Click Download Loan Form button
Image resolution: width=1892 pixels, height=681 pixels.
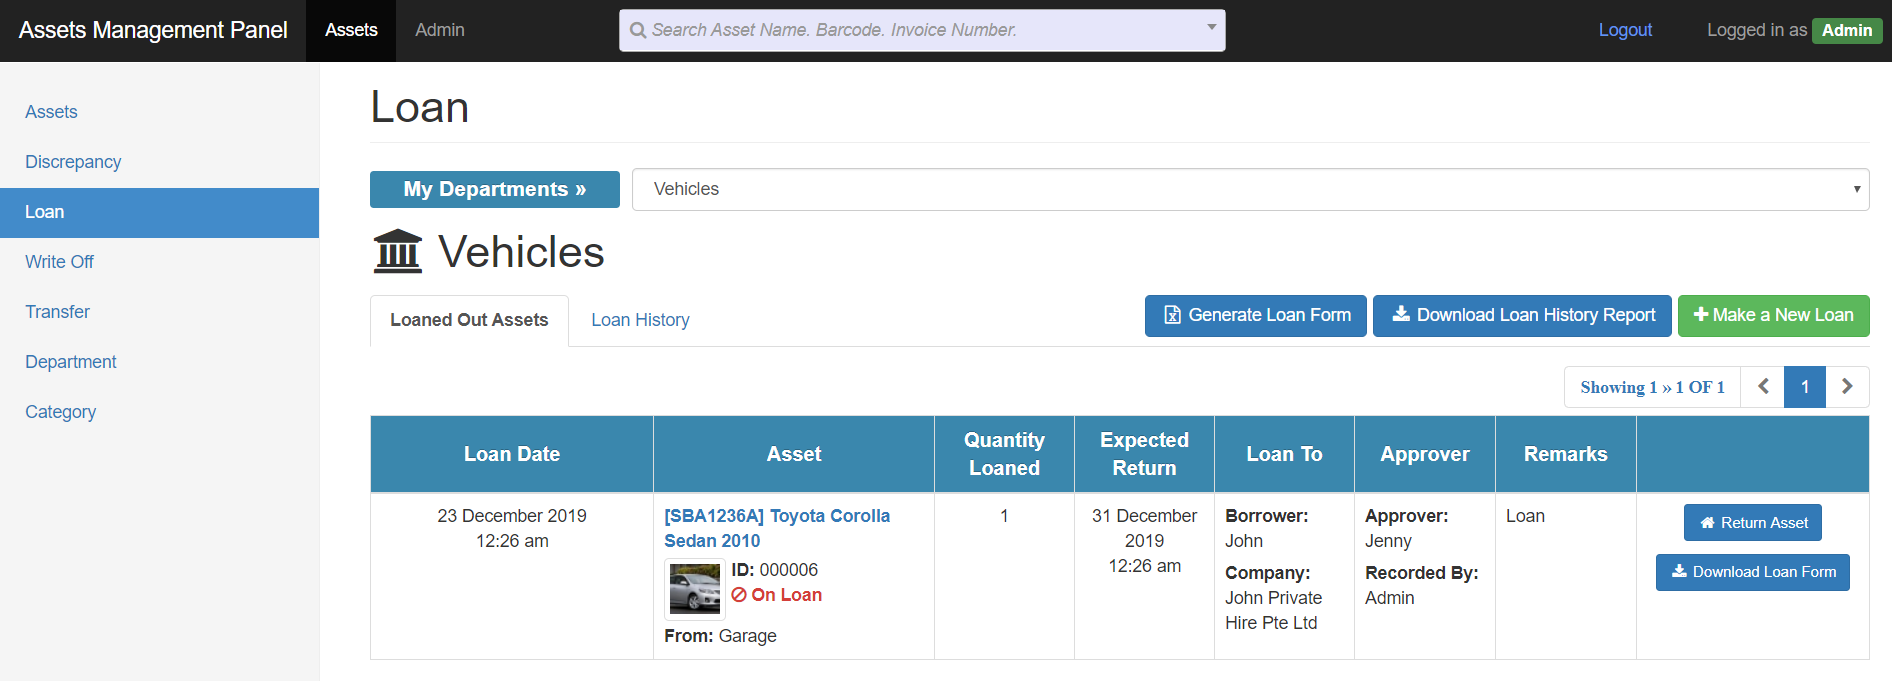tap(1753, 572)
